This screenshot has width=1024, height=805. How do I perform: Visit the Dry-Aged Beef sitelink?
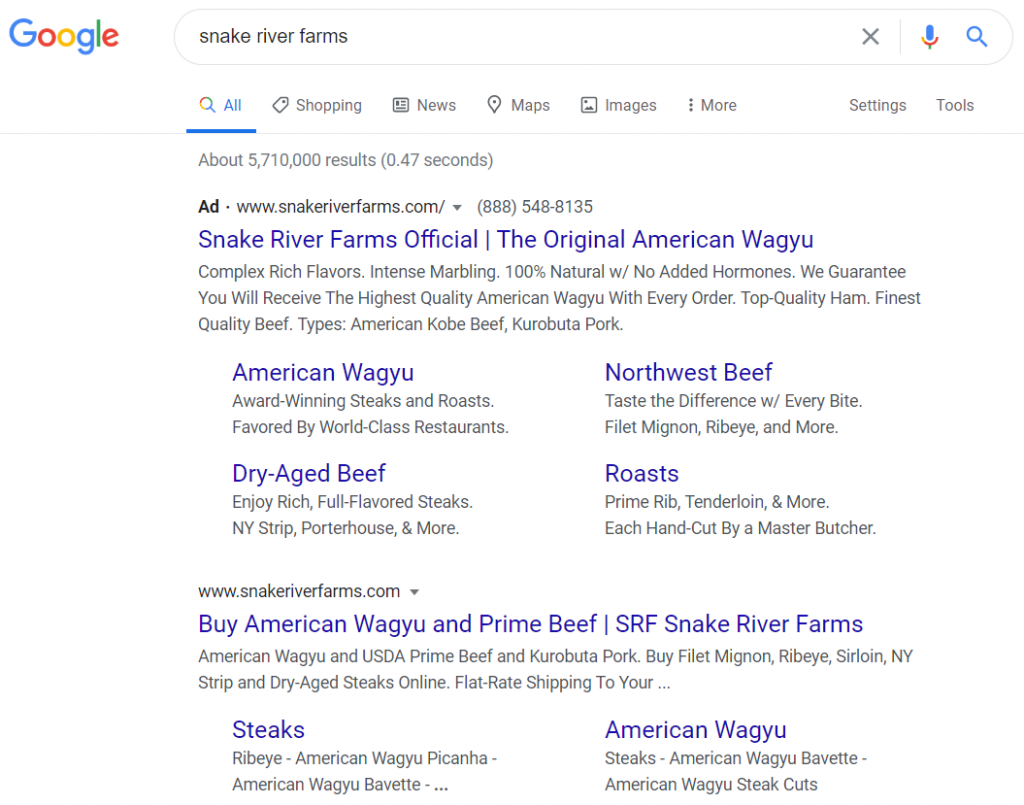coord(309,473)
